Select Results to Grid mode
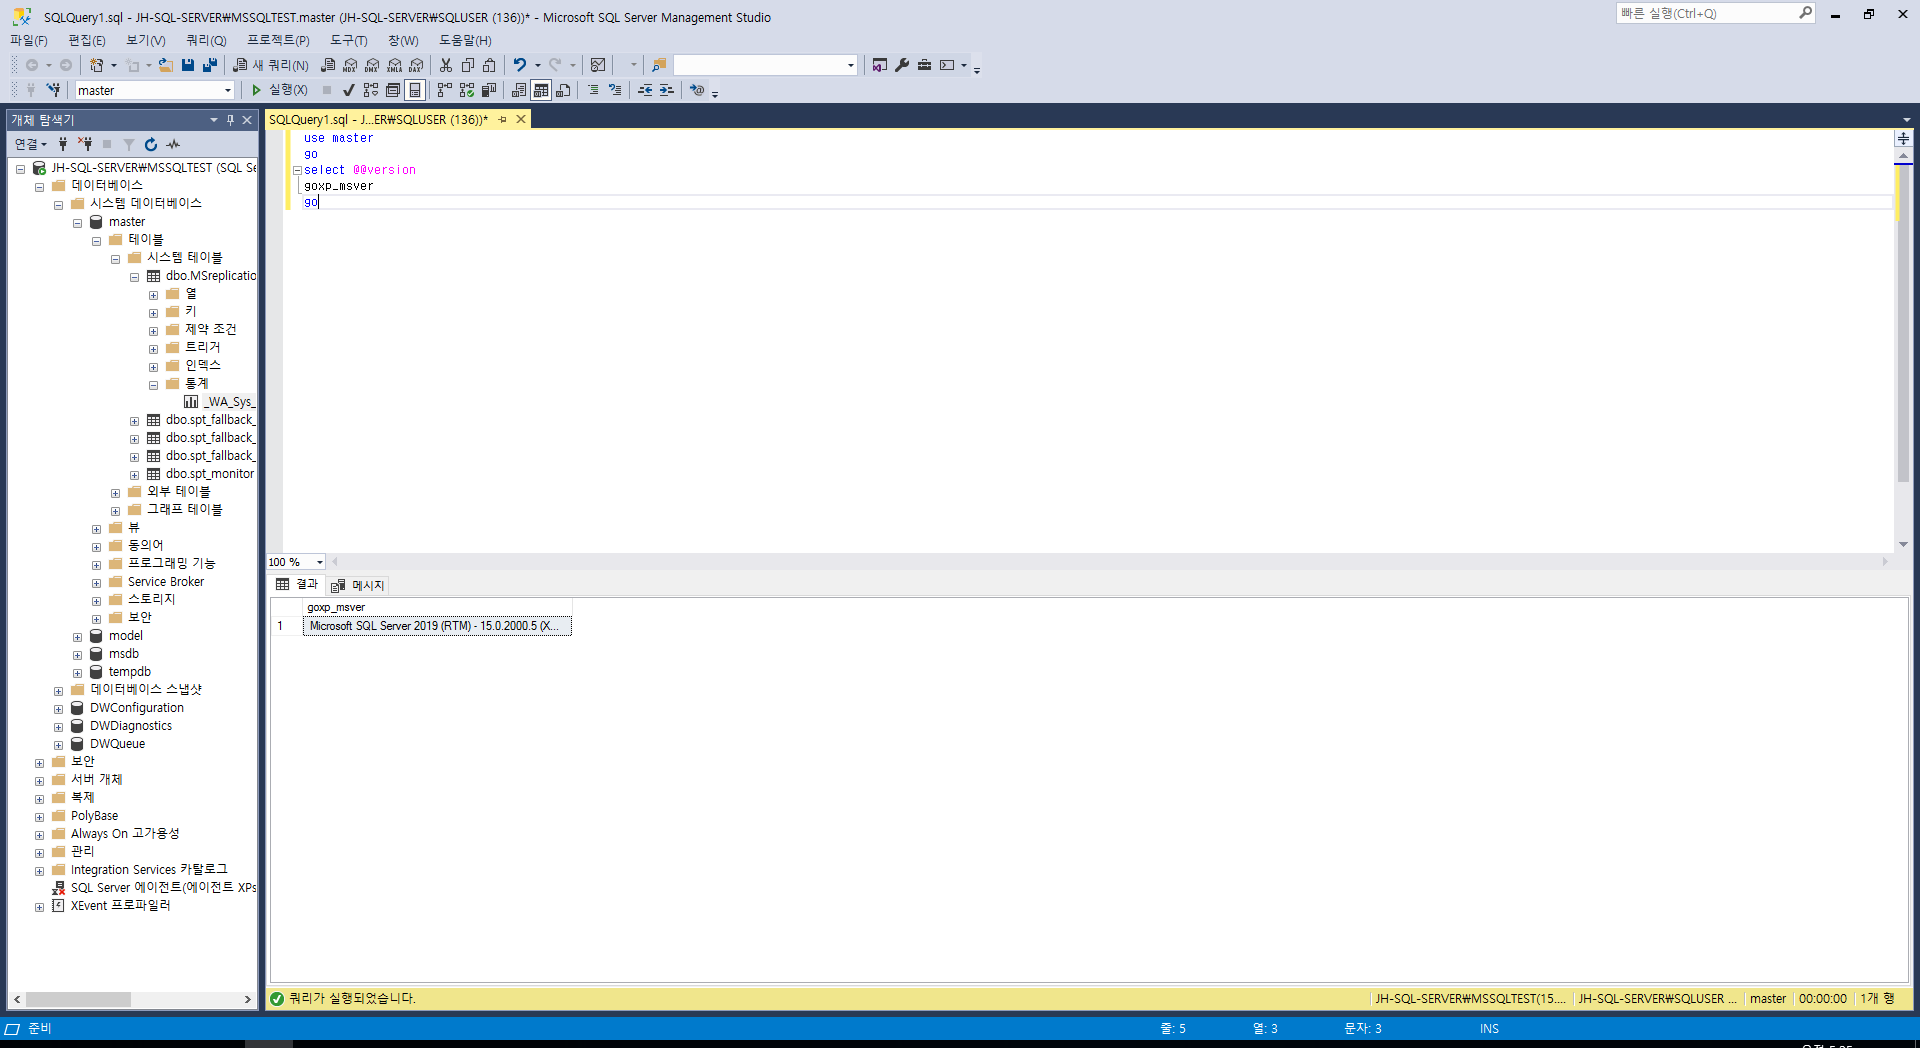This screenshot has width=1920, height=1048. click(x=541, y=90)
